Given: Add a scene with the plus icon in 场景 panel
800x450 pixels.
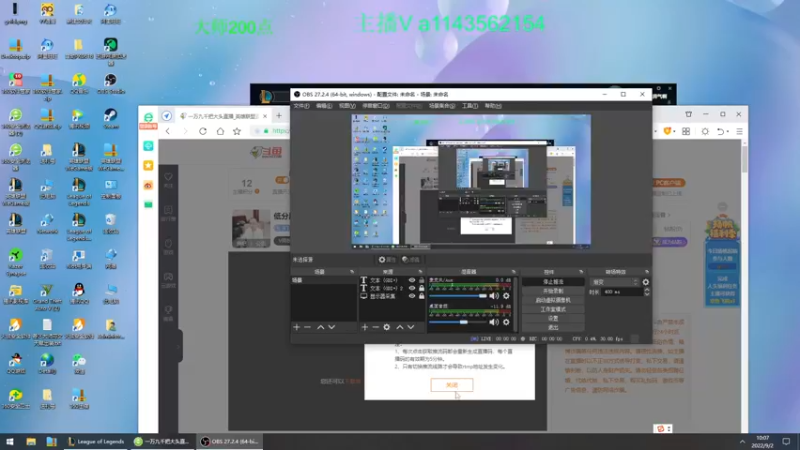Looking at the screenshot, I should click(296, 327).
